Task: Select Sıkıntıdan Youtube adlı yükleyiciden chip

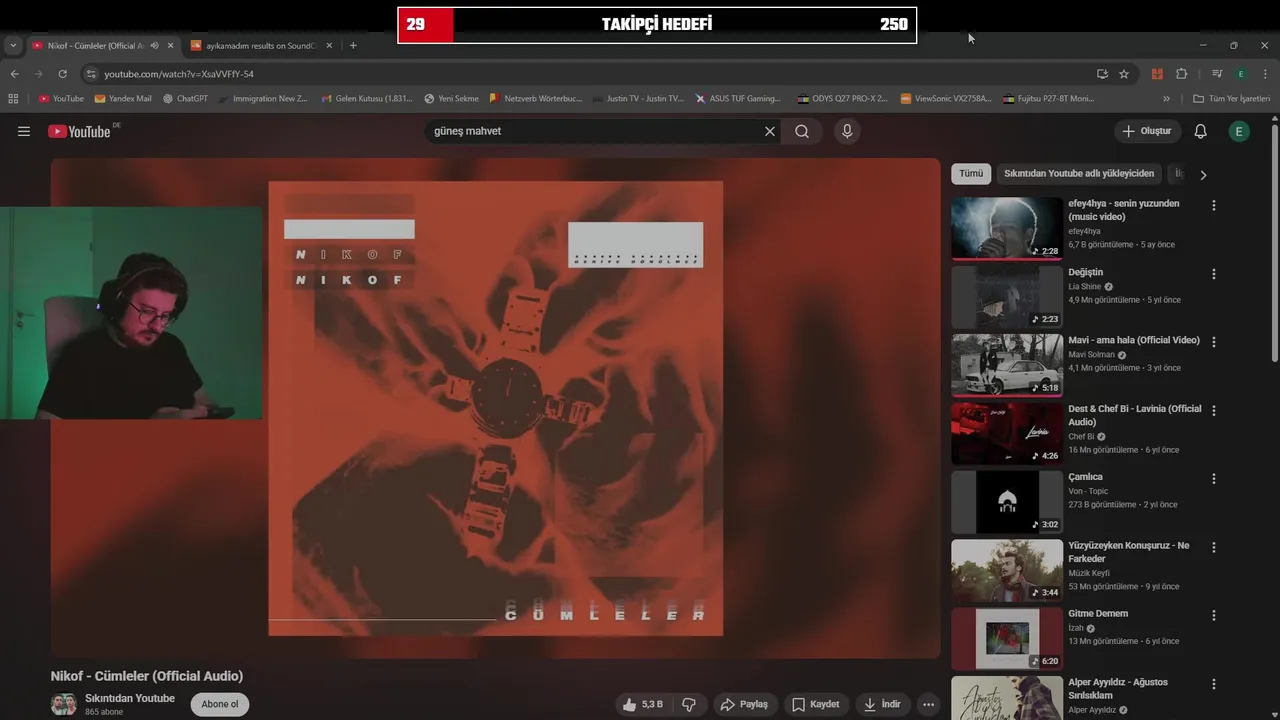Action: point(1079,174)
